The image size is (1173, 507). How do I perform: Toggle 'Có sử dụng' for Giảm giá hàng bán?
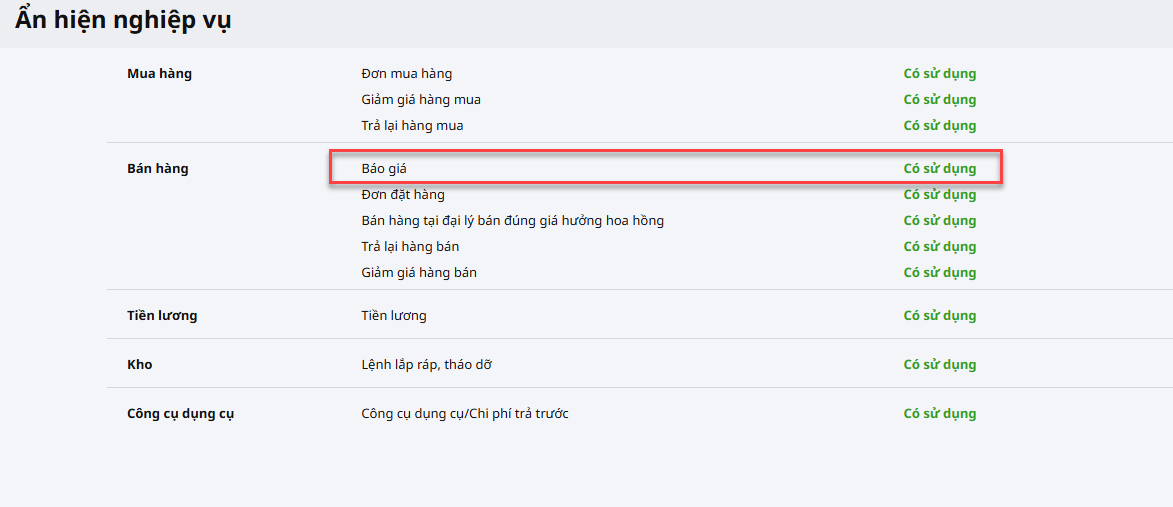pyautogui.click(x=939, y=273)
